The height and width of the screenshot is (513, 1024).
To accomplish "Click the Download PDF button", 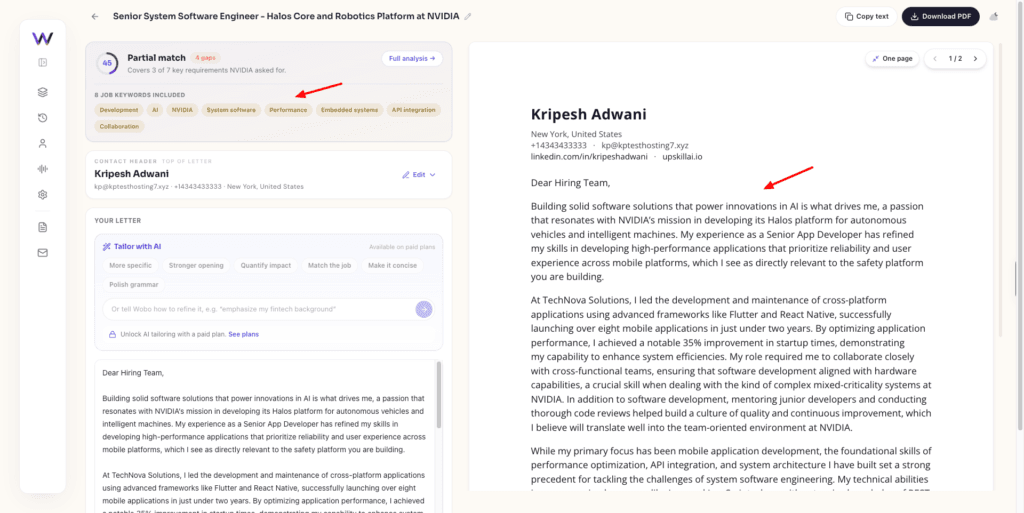I will (940, 16).
